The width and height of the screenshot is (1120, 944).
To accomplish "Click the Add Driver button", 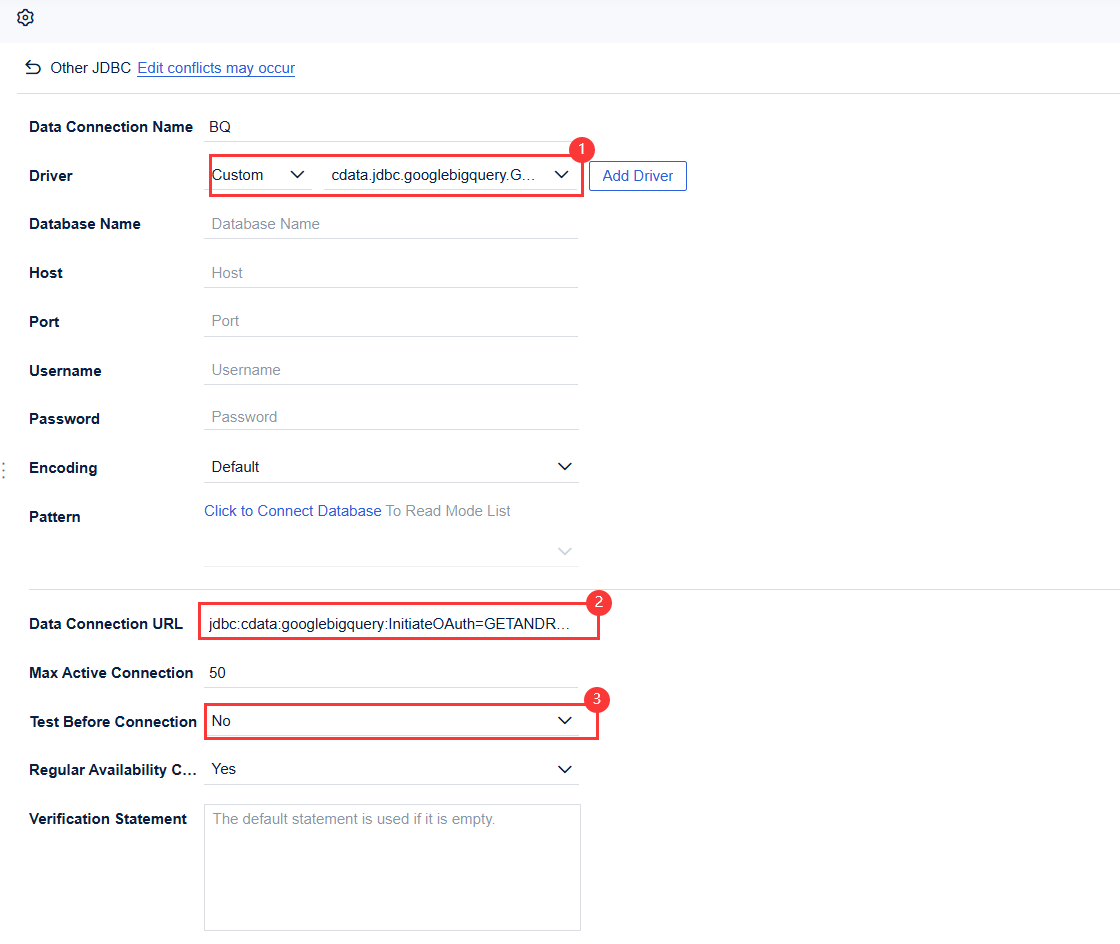I will point(637,176).
